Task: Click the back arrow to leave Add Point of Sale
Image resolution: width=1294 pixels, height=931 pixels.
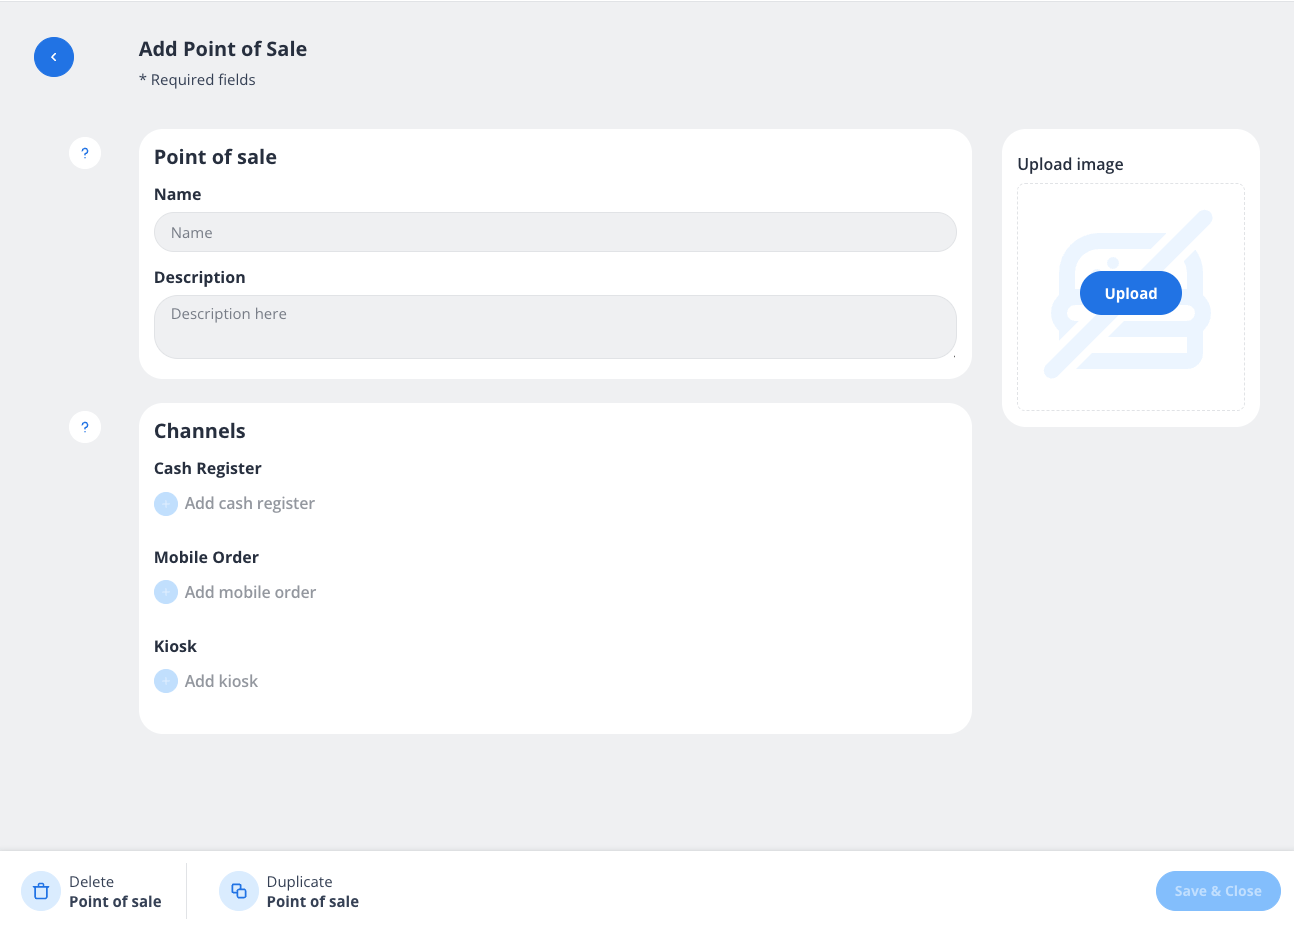Action: point(53,57)
